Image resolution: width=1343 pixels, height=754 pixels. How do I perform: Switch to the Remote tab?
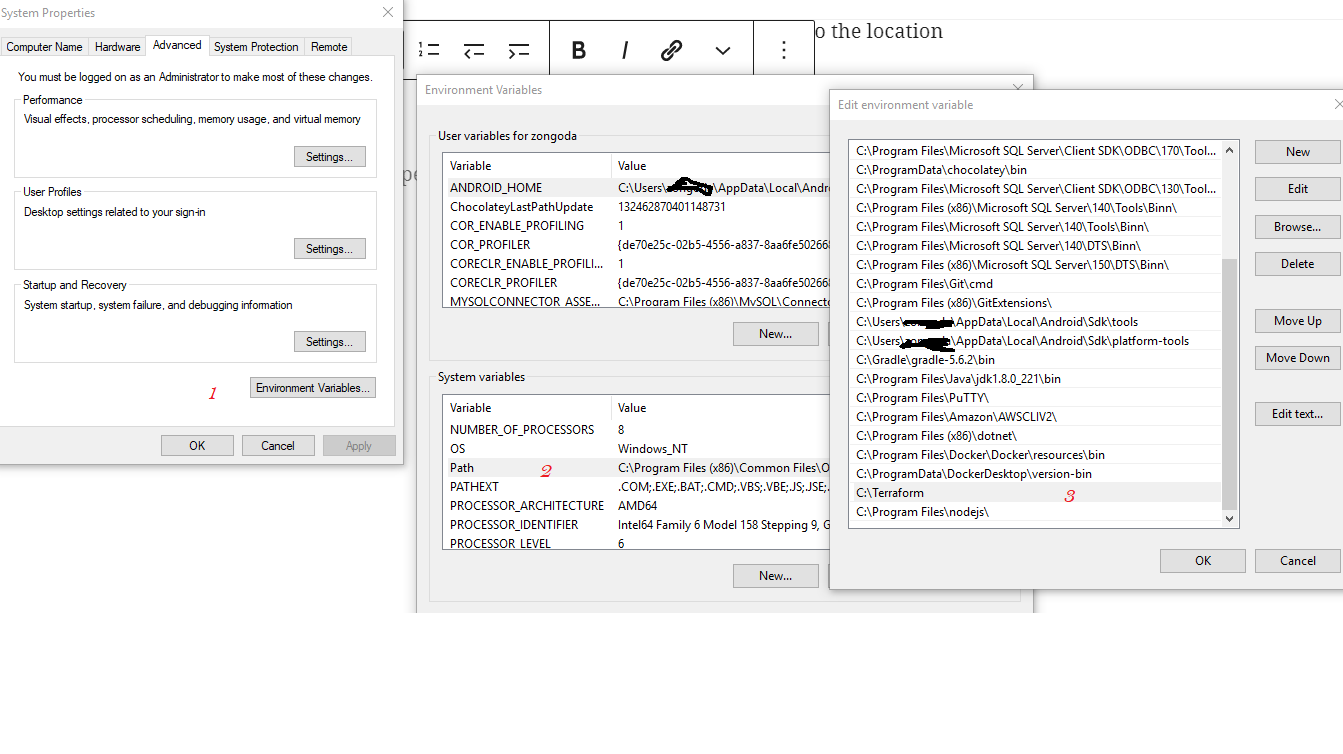coord(329,47)
